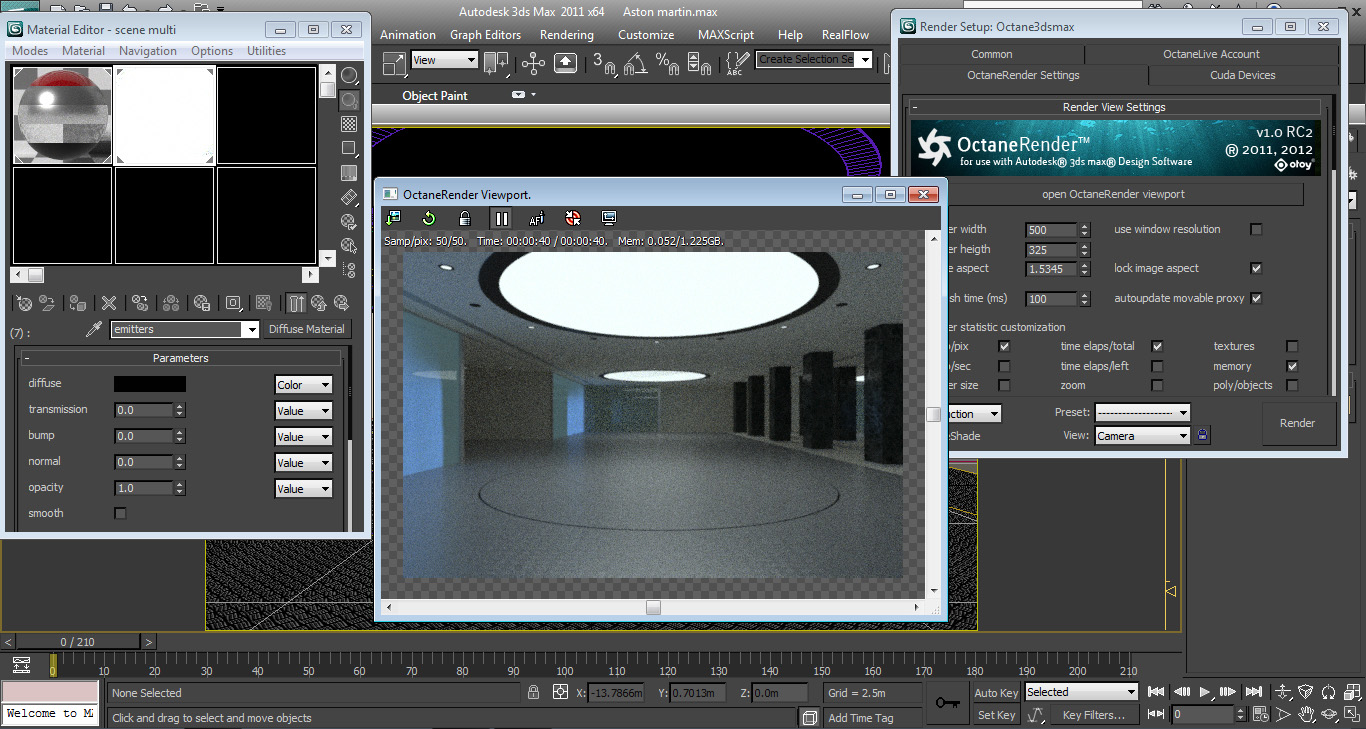The height and width of the screenshot is (729, 1366).
Task: Toggle the Angle Snap icon
Action: click(635, 64)
